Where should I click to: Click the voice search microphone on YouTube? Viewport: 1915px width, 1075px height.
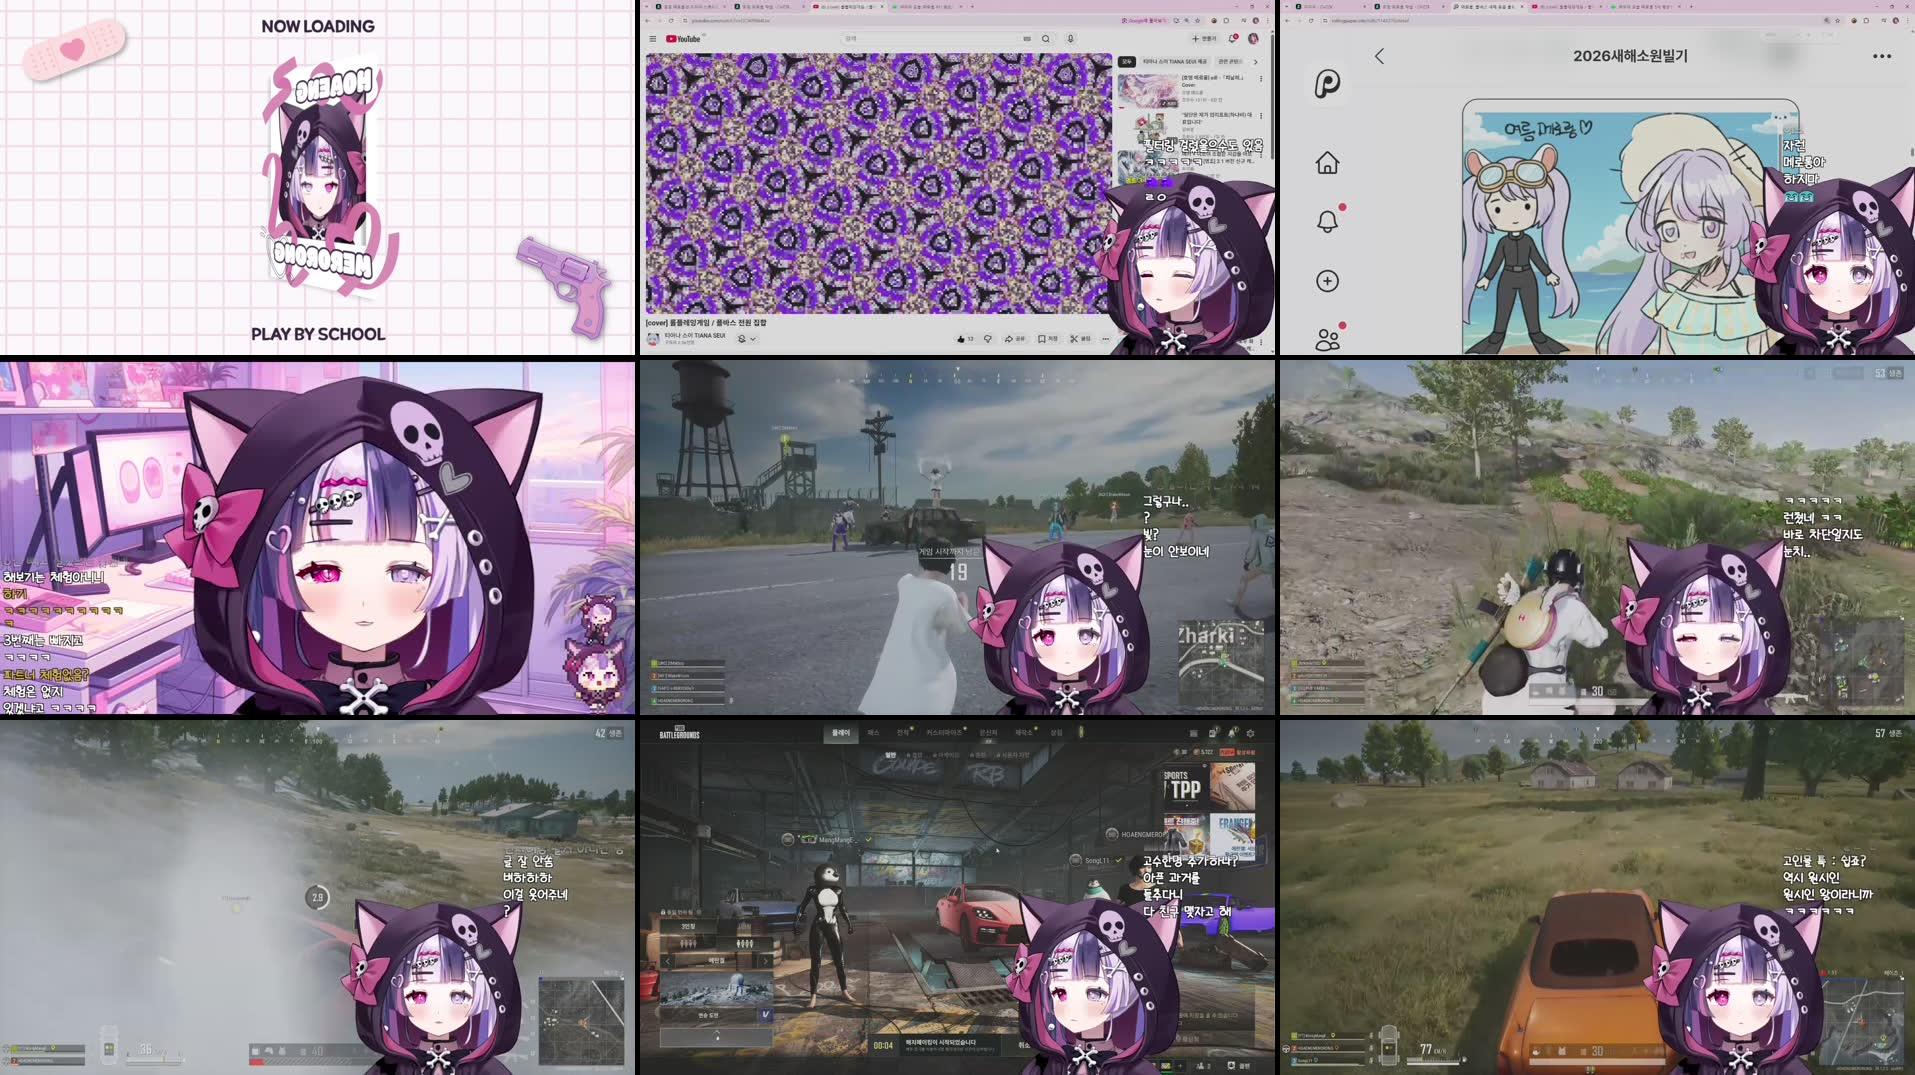pyautogui.click(x=1071, y=38)
